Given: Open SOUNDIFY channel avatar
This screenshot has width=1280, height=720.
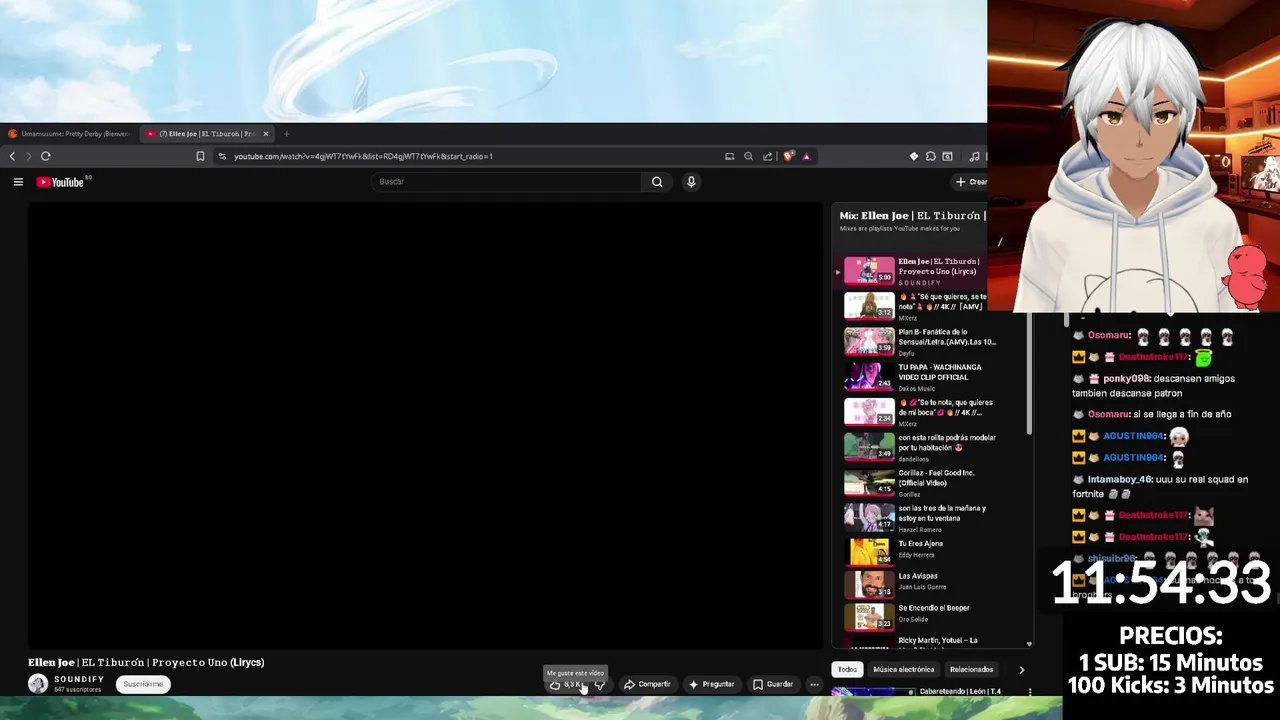Looking at the screenshot, I should coord(38,684).
